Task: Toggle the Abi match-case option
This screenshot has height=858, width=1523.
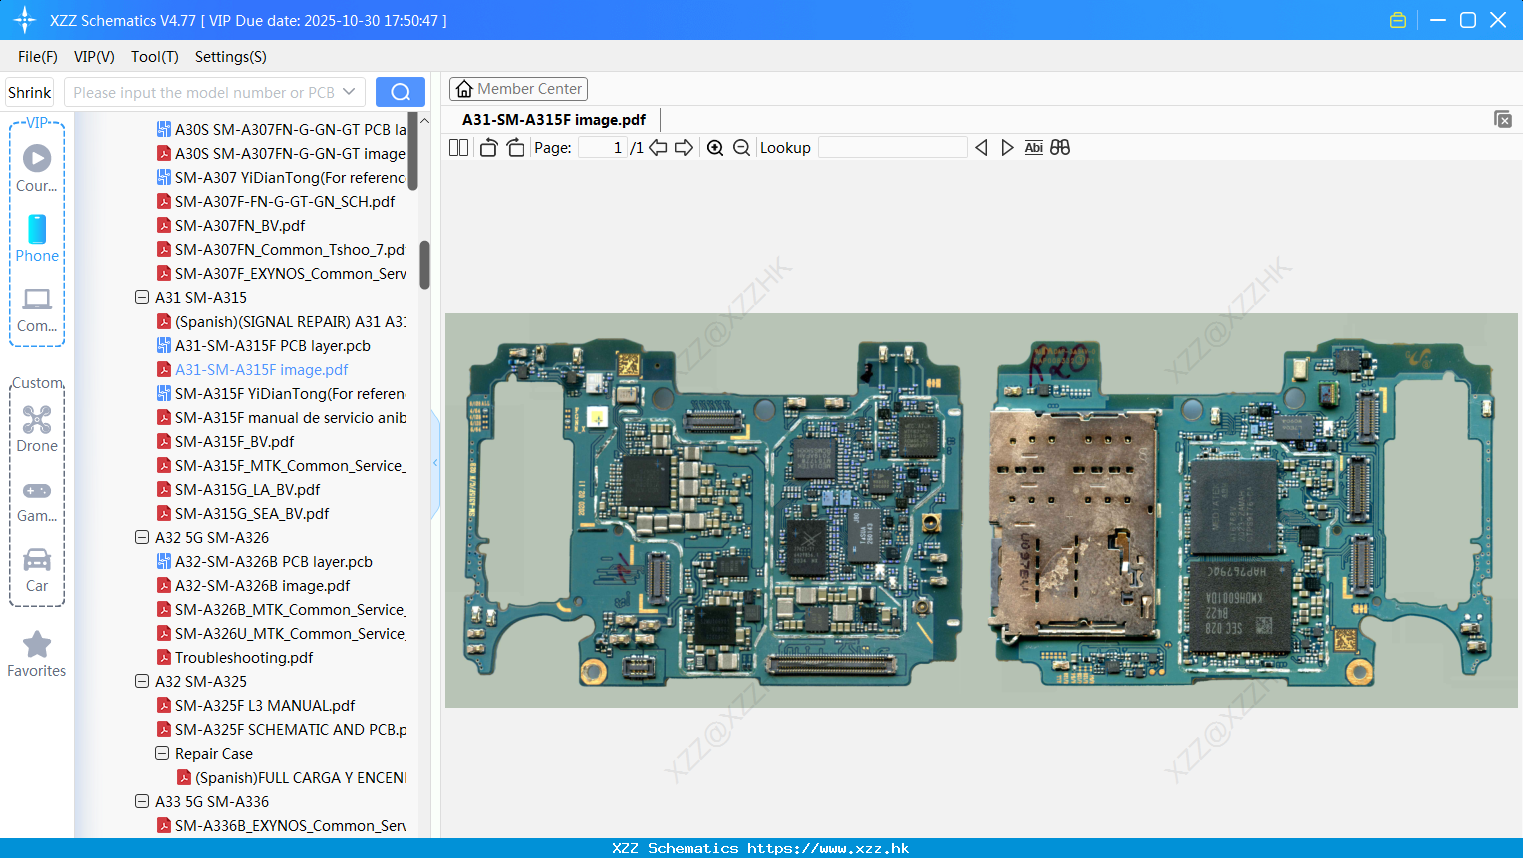Action: (x=1034, y=148)
